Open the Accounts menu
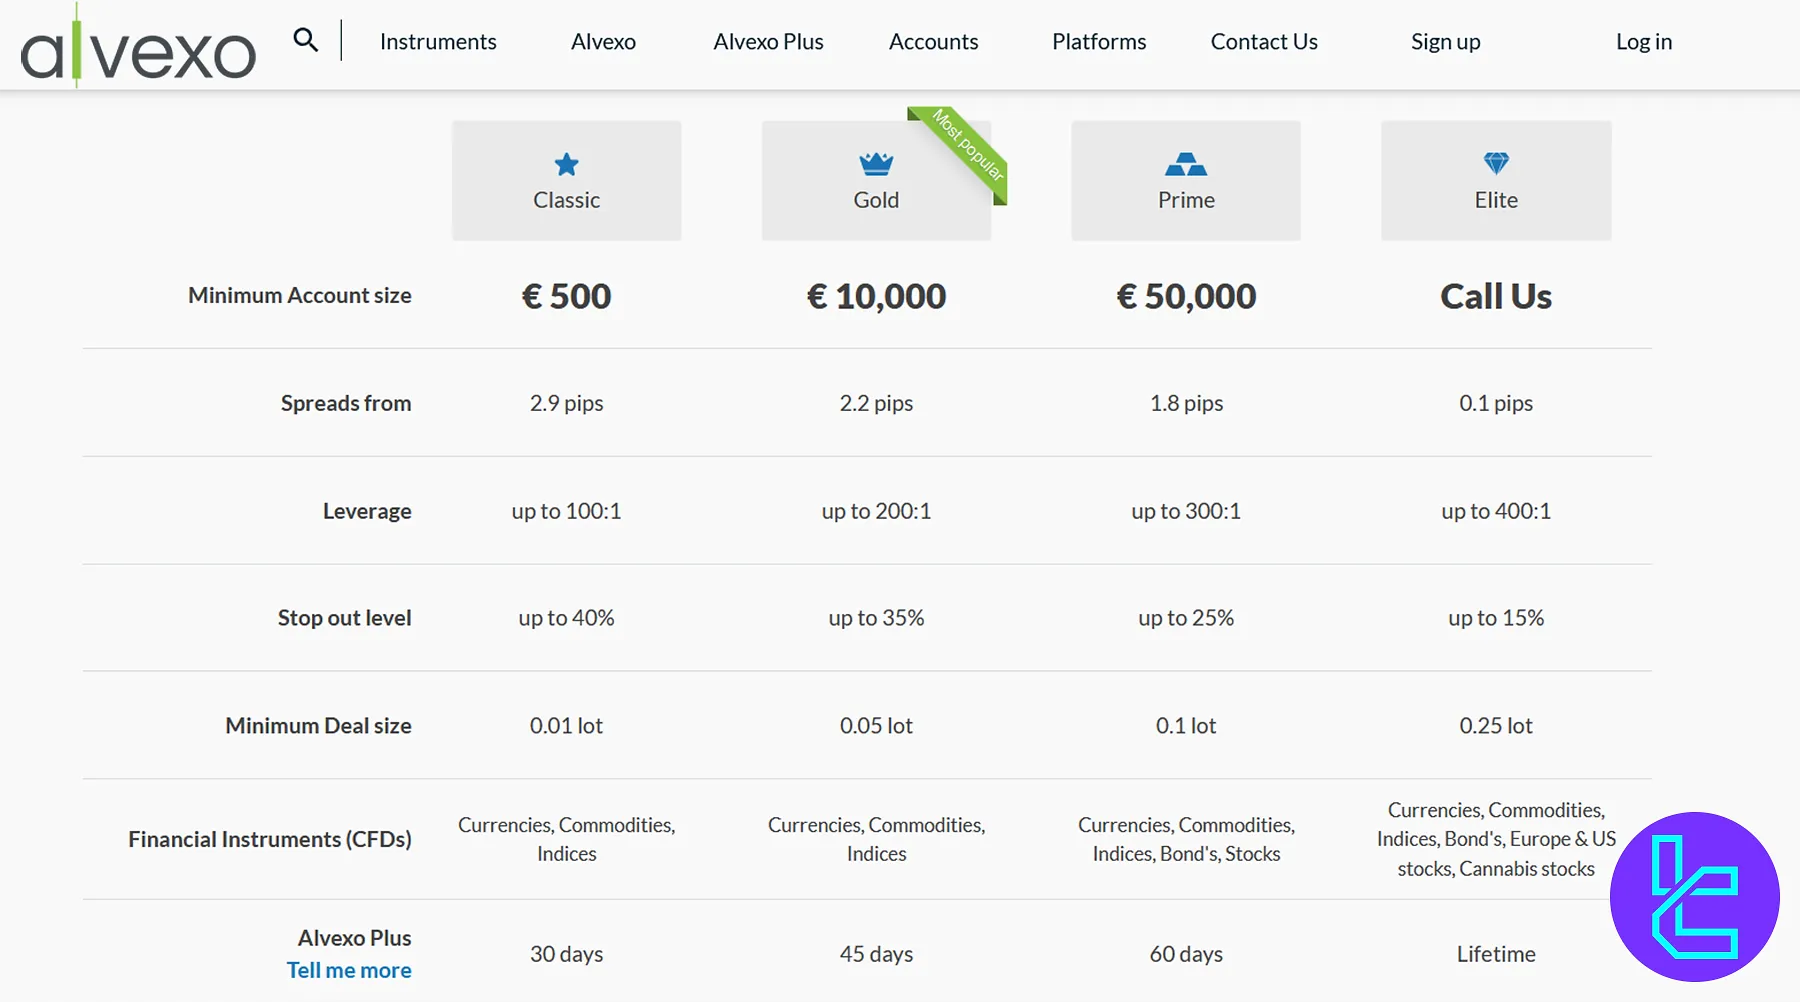This screenshot has width=1800, height=1002. click(934, 42)
